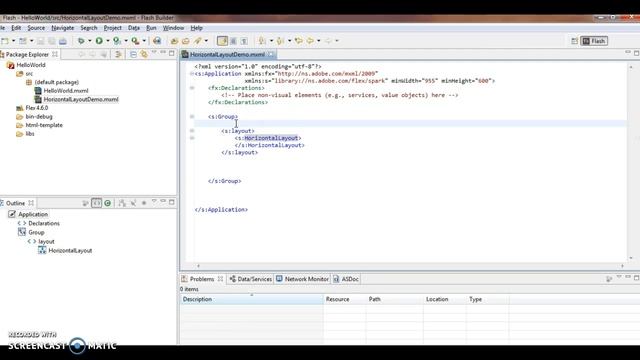
Task: Click editor vertical scrollbar down arrow
Action: (631, 258)
